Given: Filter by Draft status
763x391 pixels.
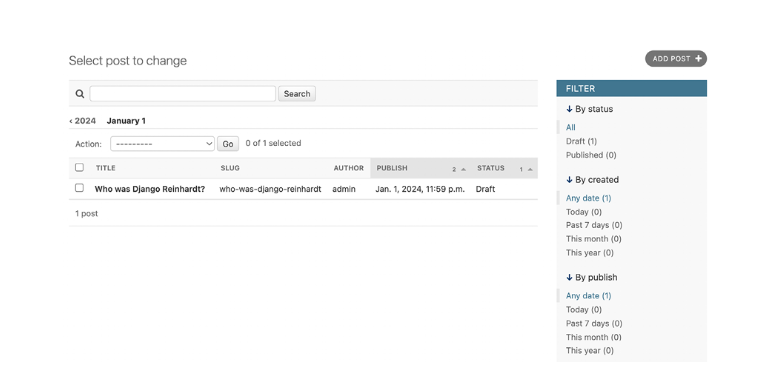Looking at the screenshot, I should 581,141.
